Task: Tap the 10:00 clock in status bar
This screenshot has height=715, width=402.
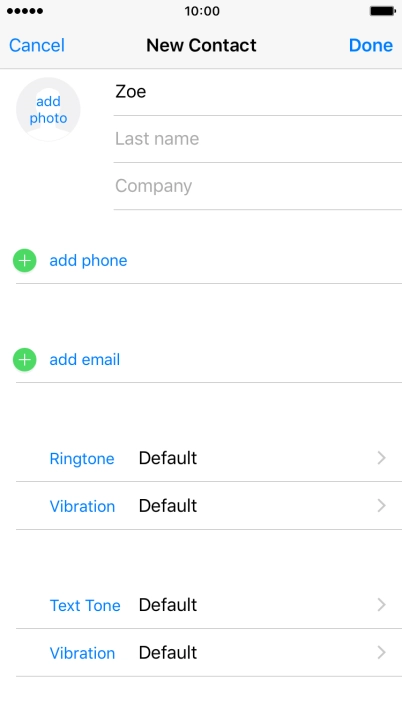Action: pos(202,11)
